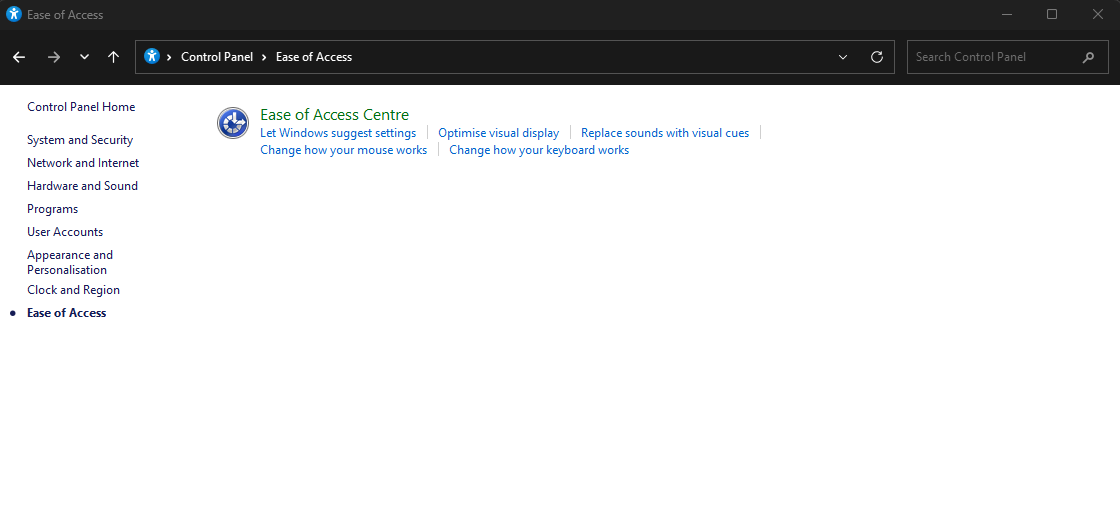
Task: Refresh the Ease of Access page
Action: click(x=877, y=57)
